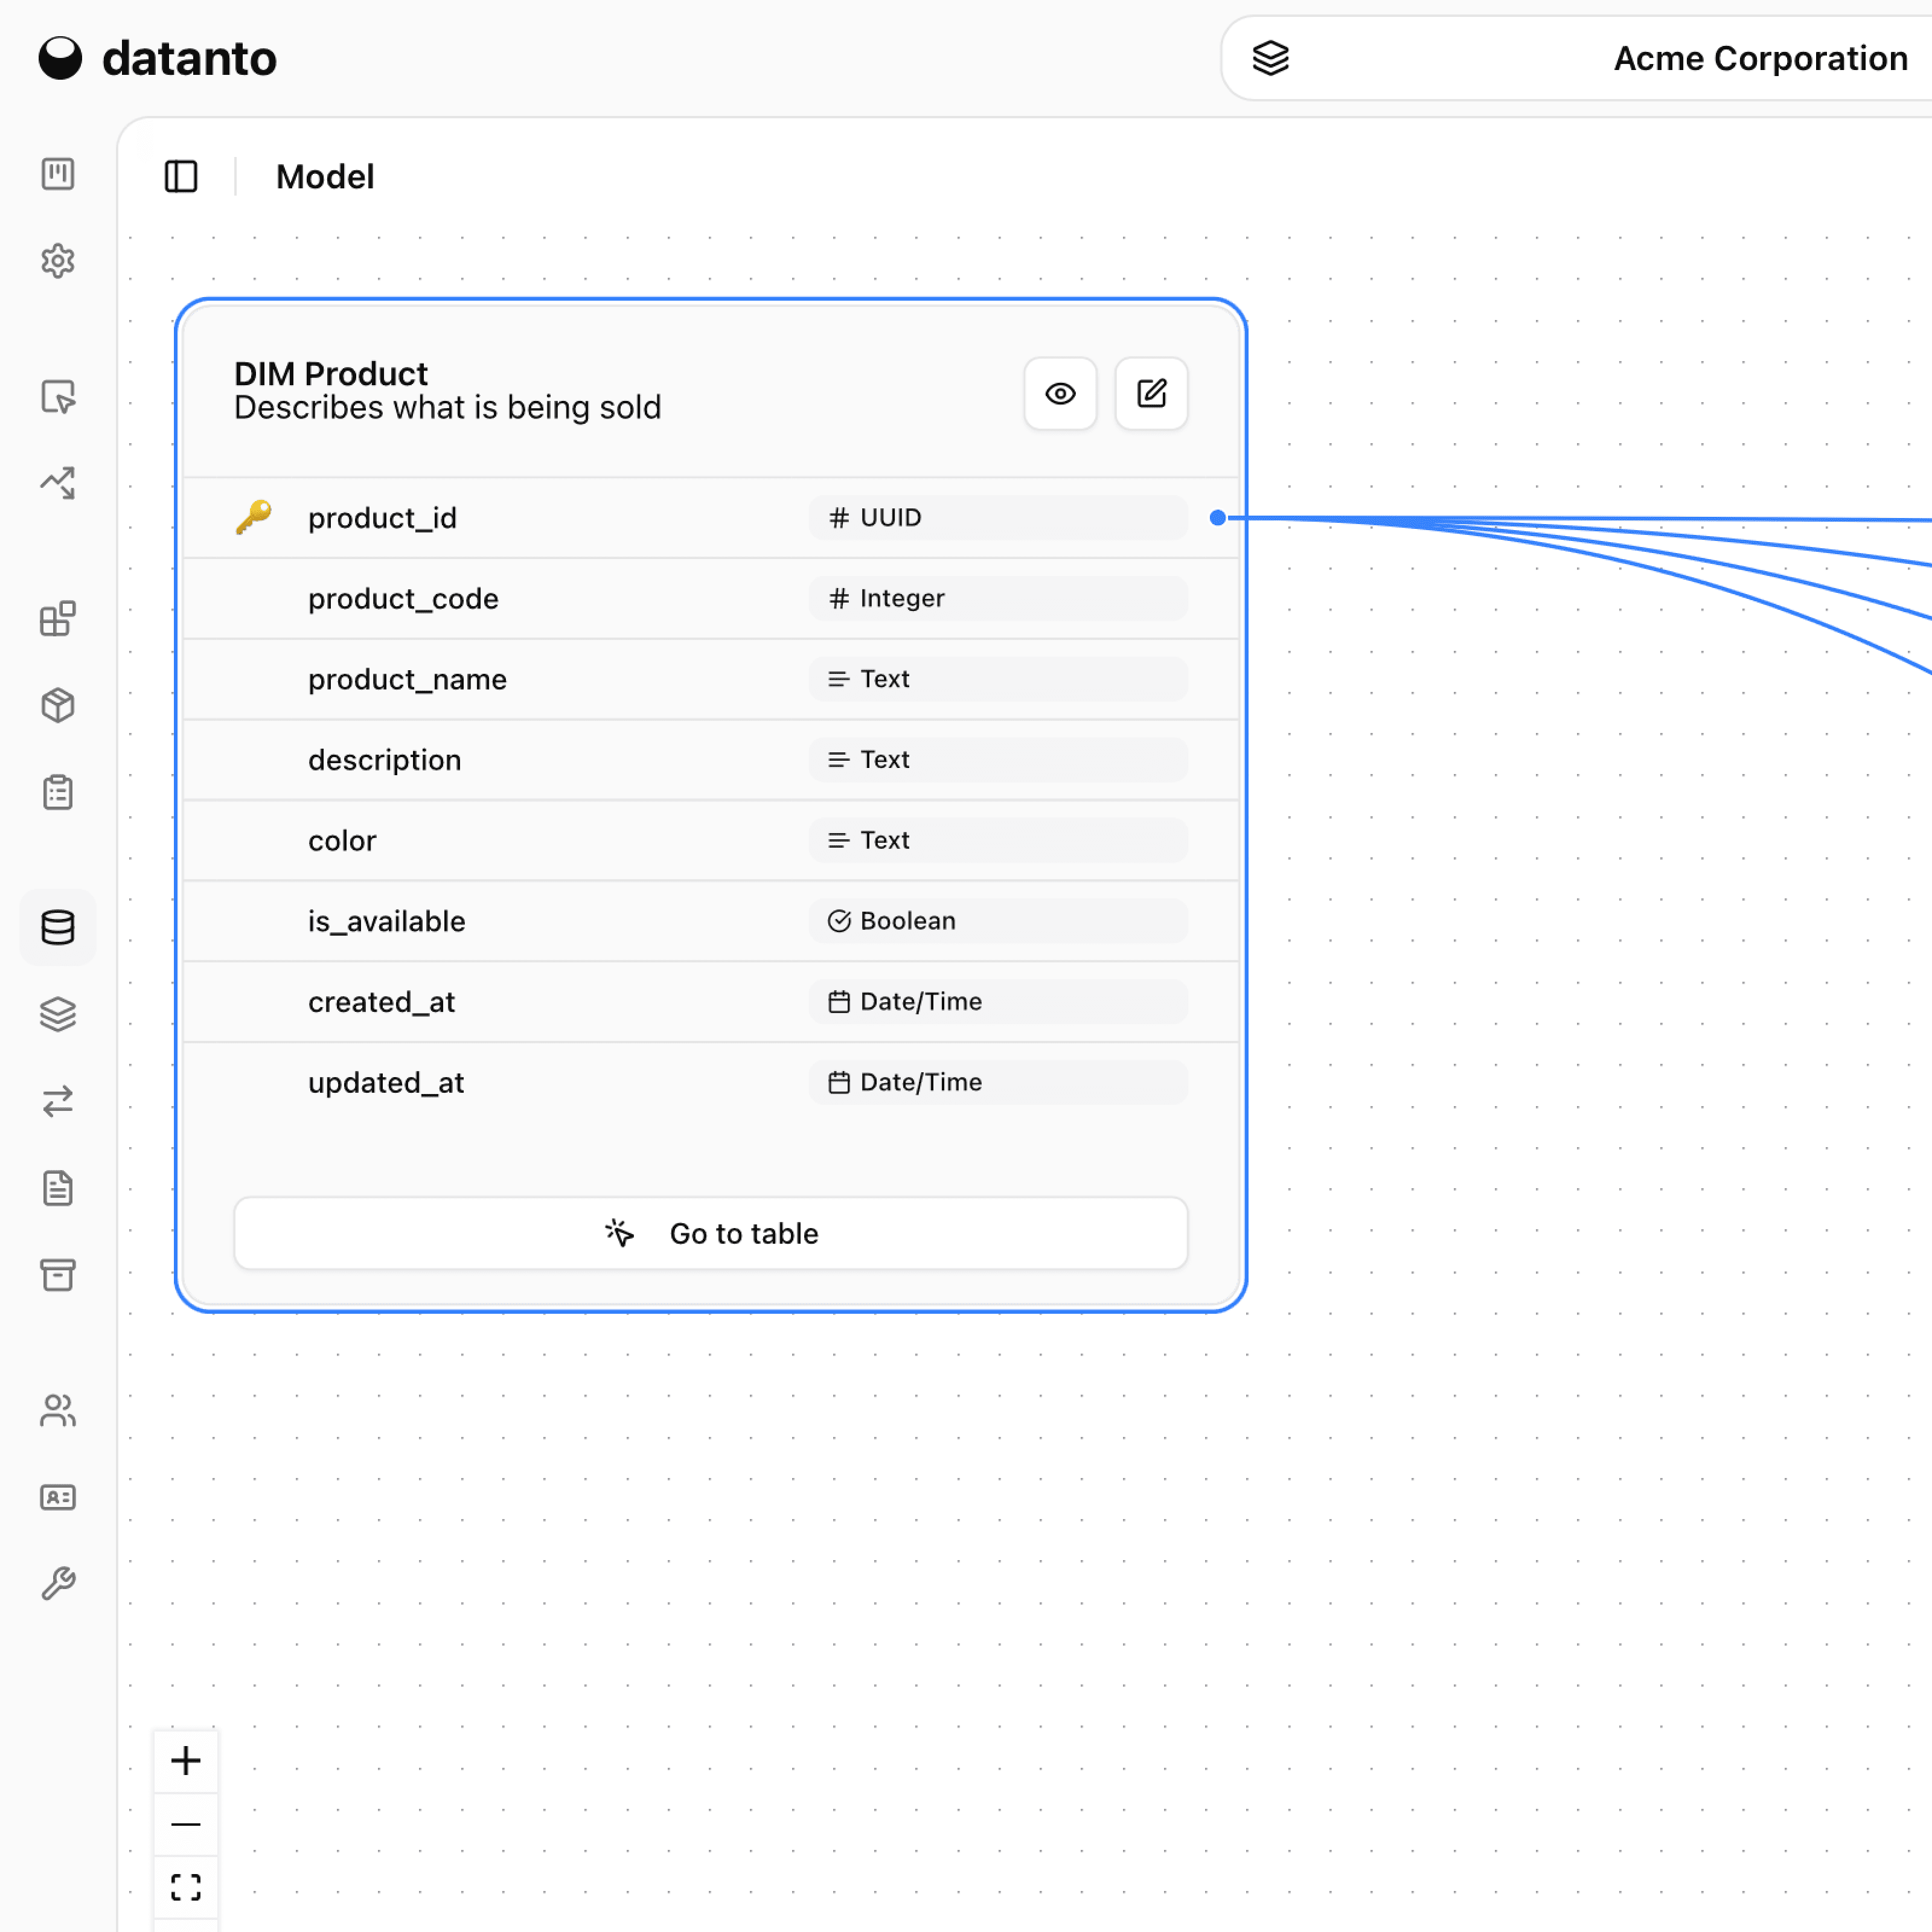This screenshot has height=1932, width=1932.
Task: Toggle the left sidebar panel
Action: [181, 176]
